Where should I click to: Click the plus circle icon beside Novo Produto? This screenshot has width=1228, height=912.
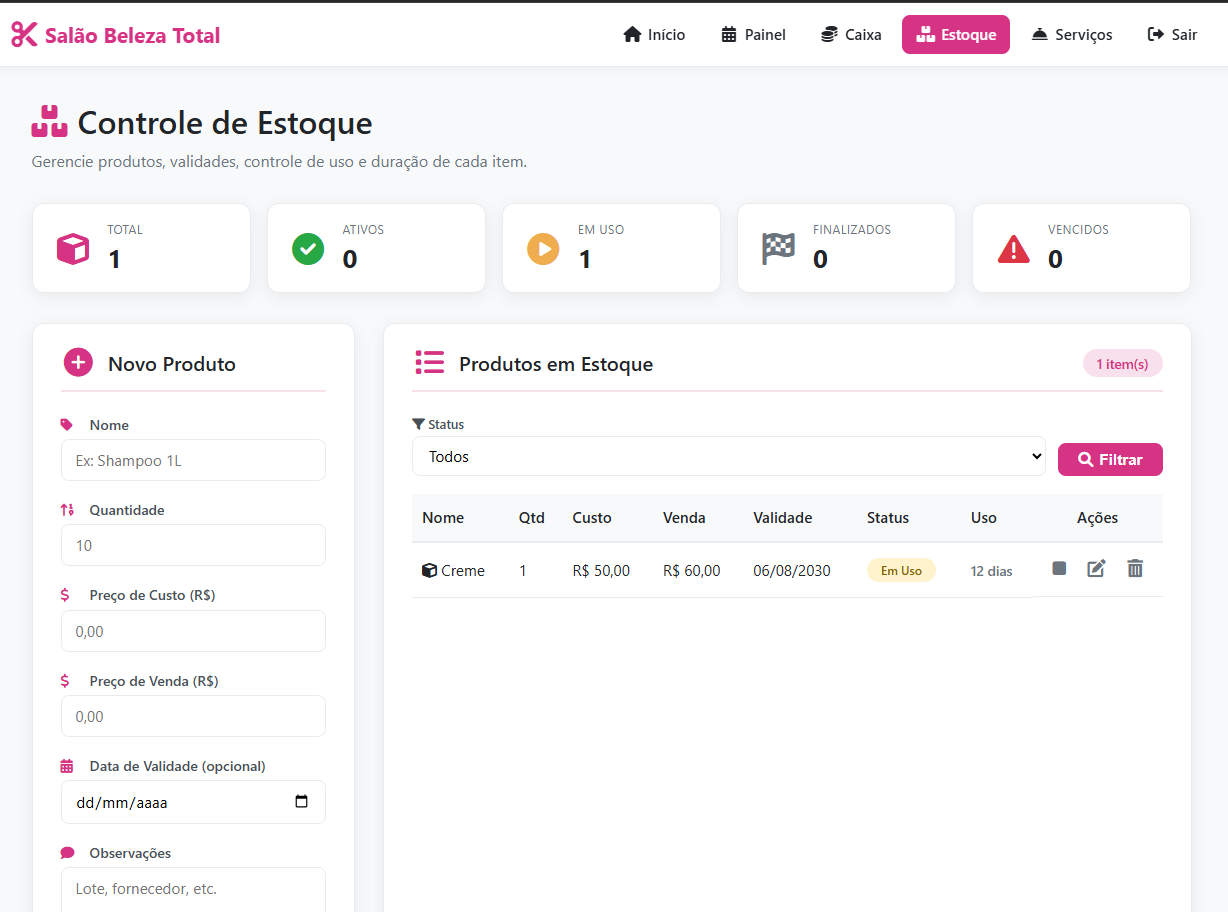[x=78, y=363]
